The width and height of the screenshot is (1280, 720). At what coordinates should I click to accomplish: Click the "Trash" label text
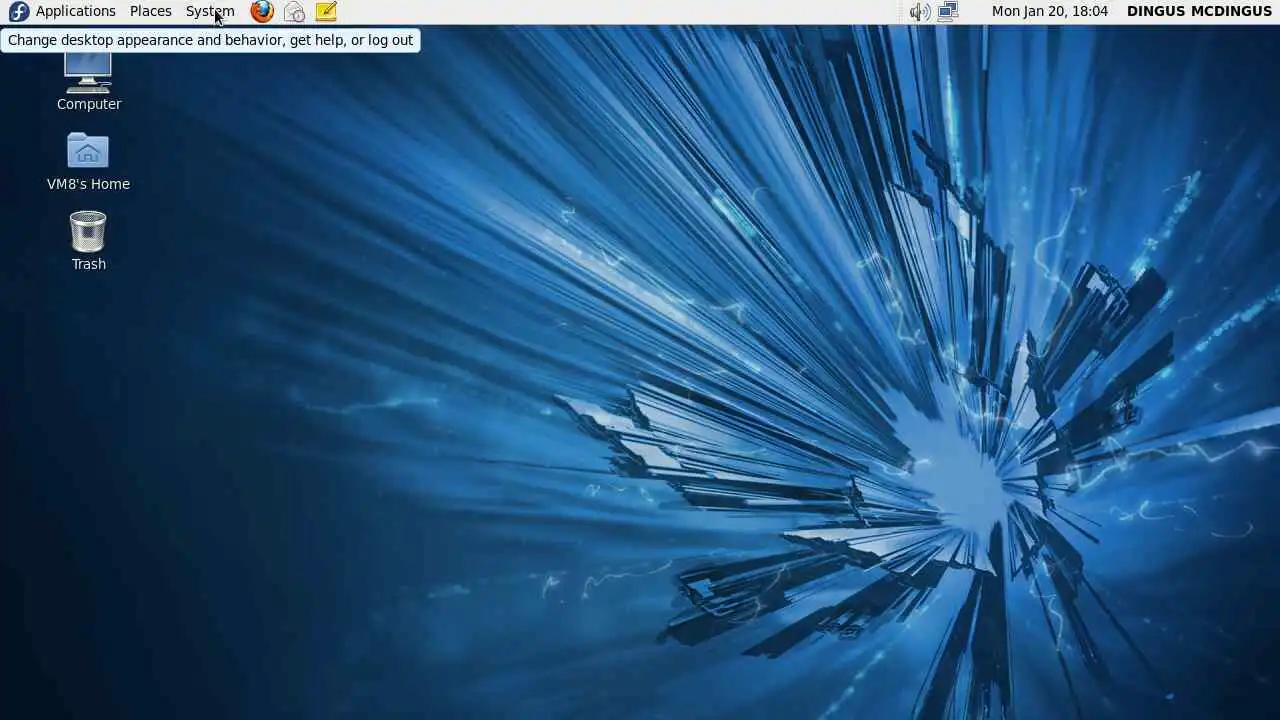coord(89,264)
